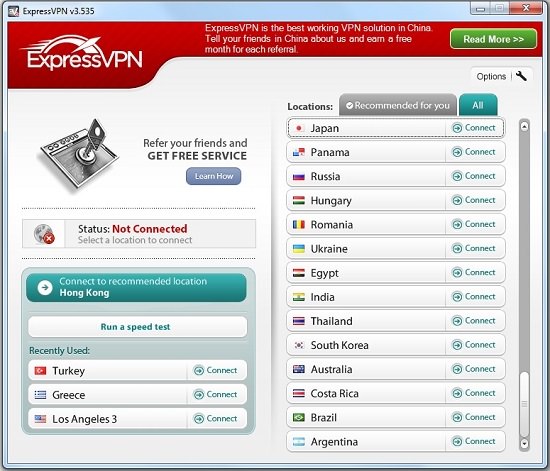Connect to Thailand
Screen dimensions: 550x471
coord(474,321)
